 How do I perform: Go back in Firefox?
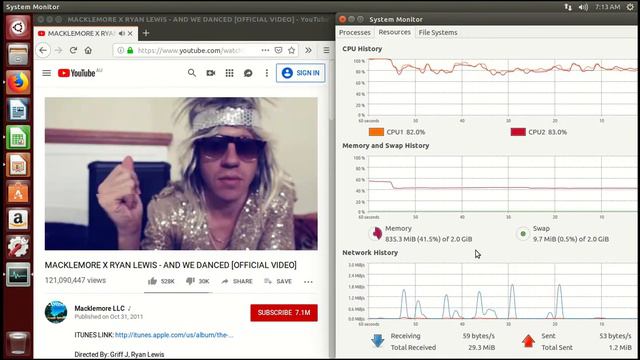[43, 50]
